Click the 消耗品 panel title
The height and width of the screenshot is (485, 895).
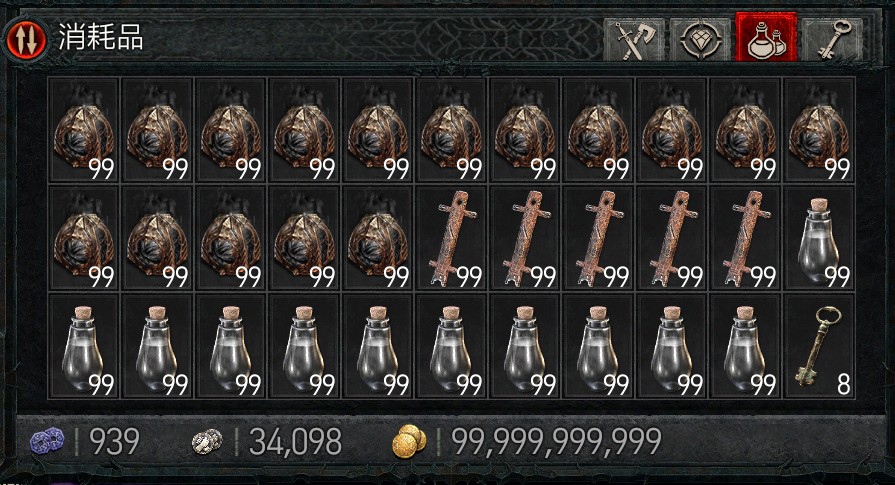click(x=100, y=38)
